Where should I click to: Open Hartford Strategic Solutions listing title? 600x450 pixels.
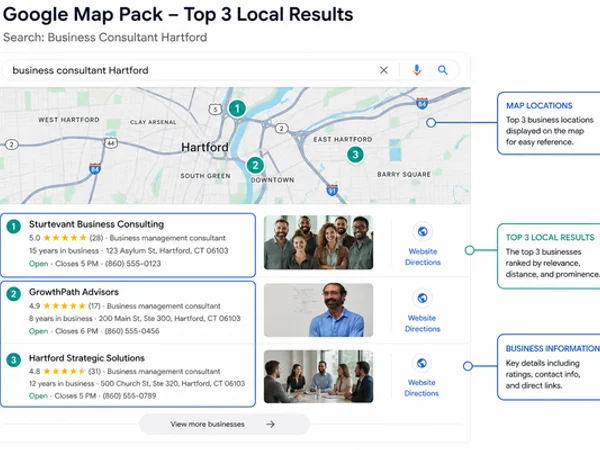tap(87, 358)
